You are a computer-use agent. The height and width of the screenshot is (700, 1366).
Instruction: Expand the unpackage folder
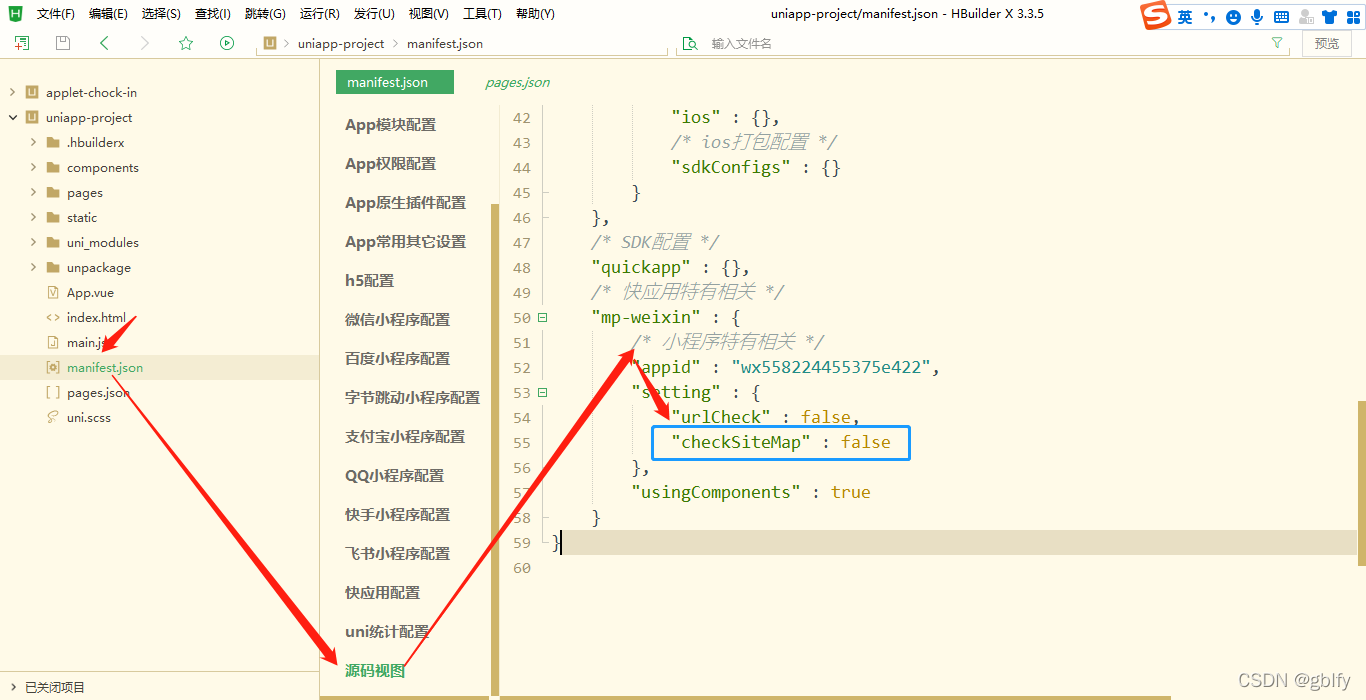pos(34,267)
